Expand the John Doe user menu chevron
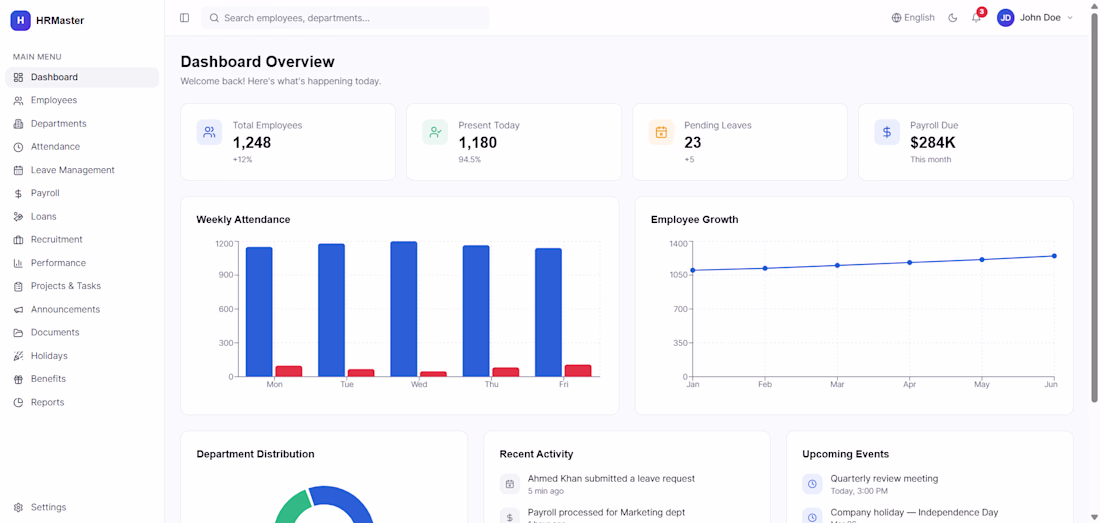Screen dimensions: 1100x523 tap(1070, 18)
